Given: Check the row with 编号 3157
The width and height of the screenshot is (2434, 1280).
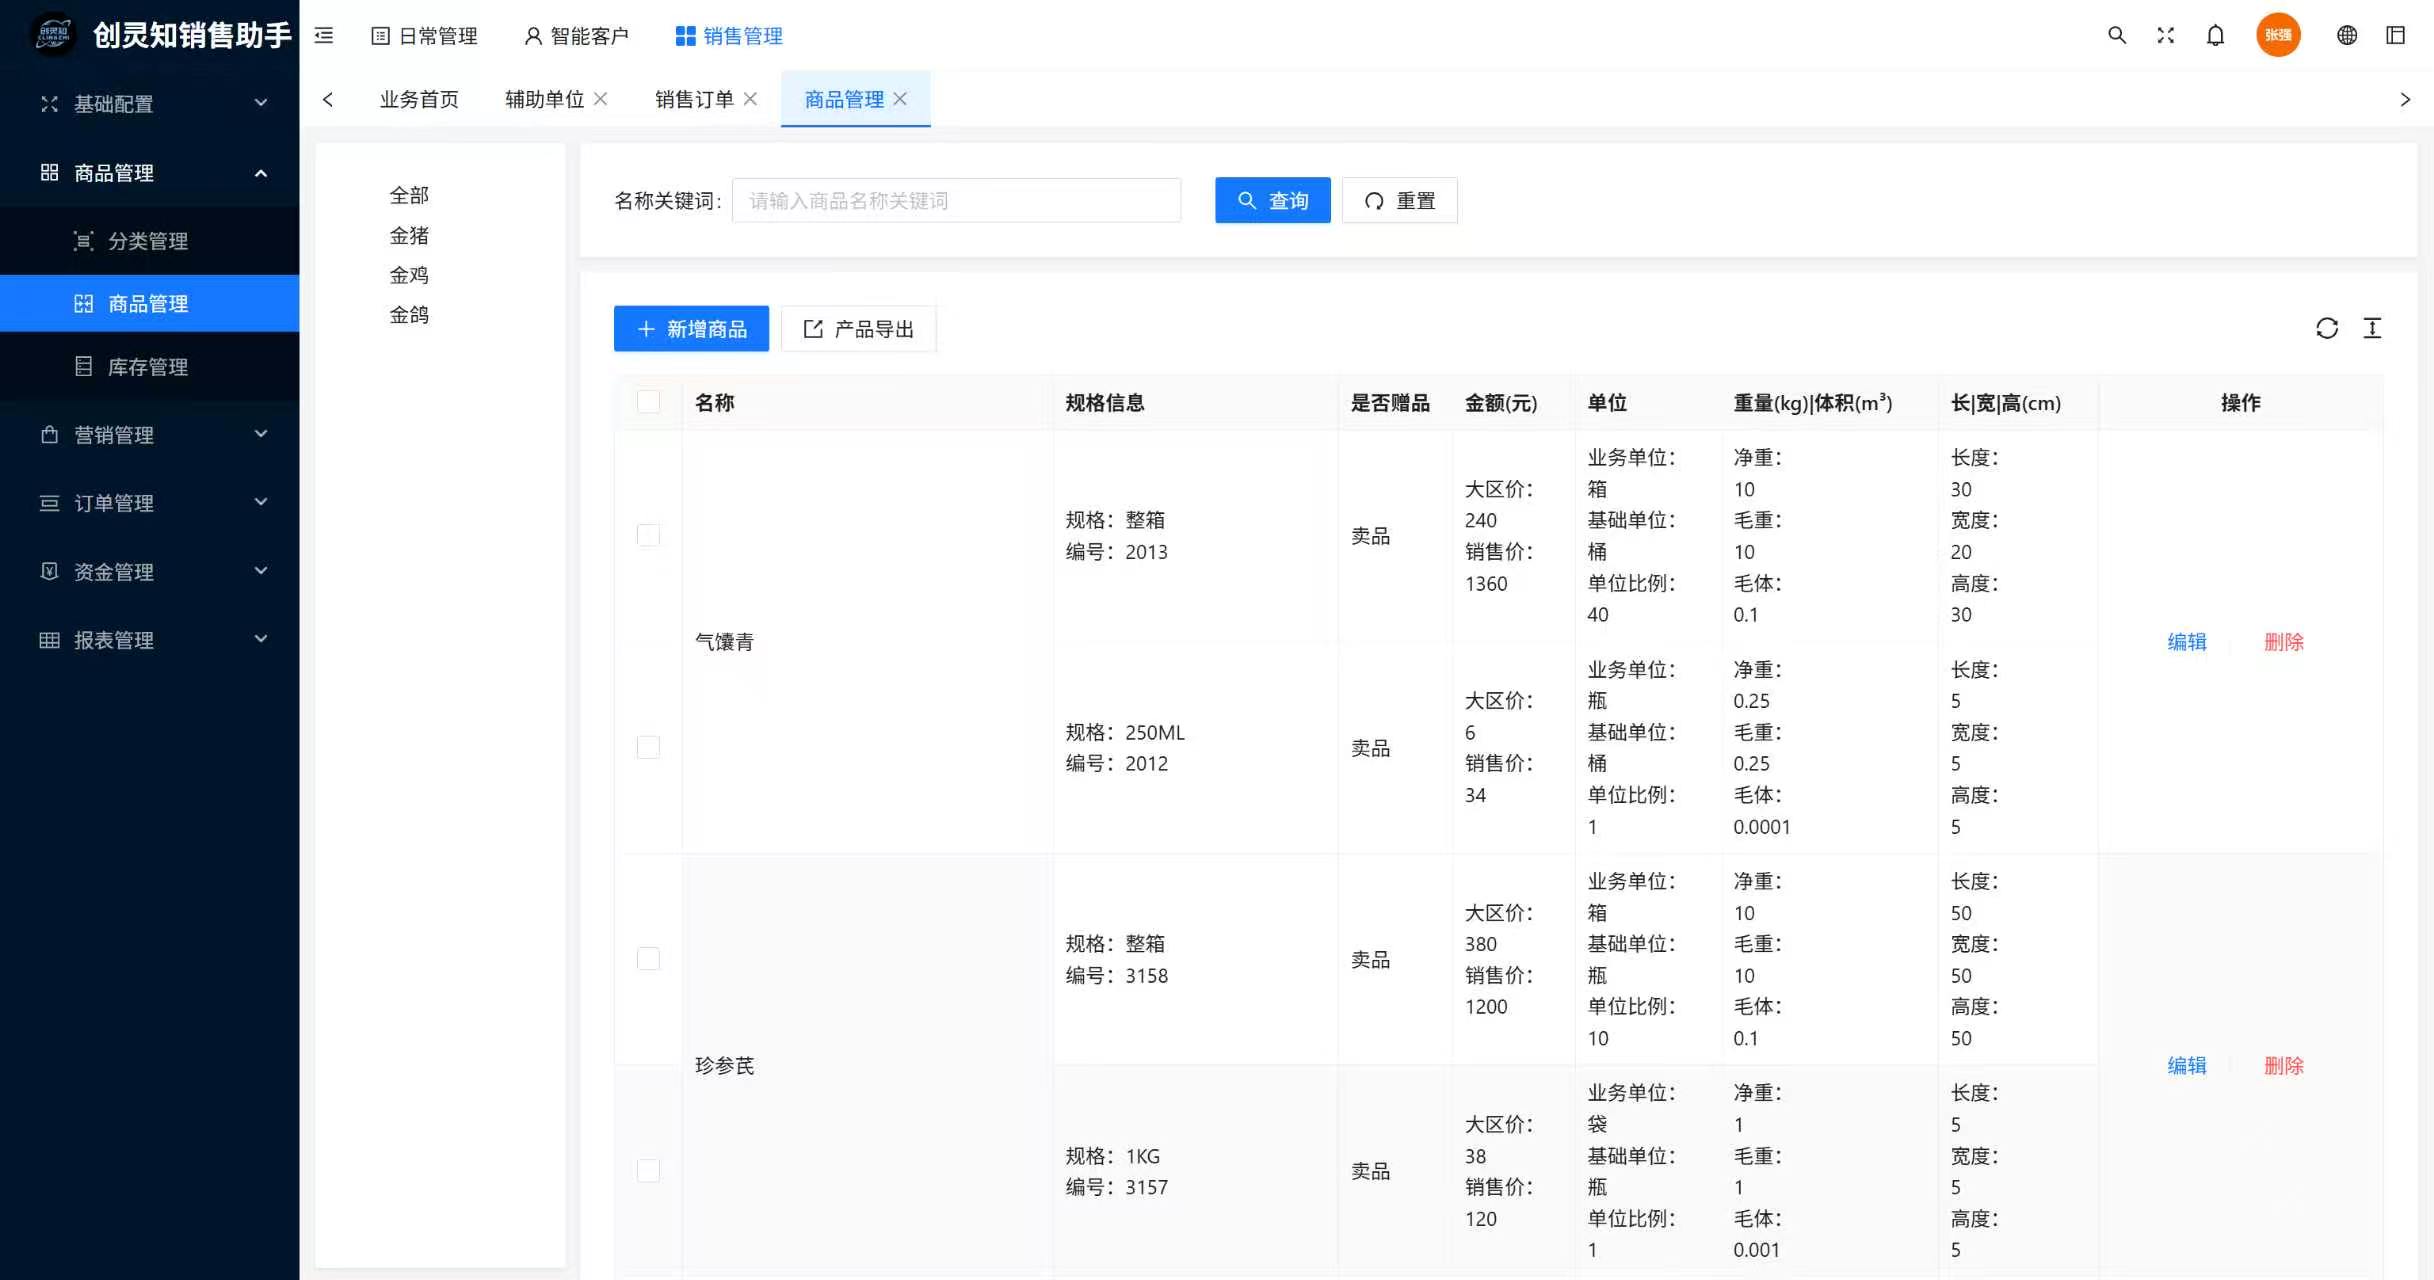Looking at the screenshot, I should pos(648,1171).
